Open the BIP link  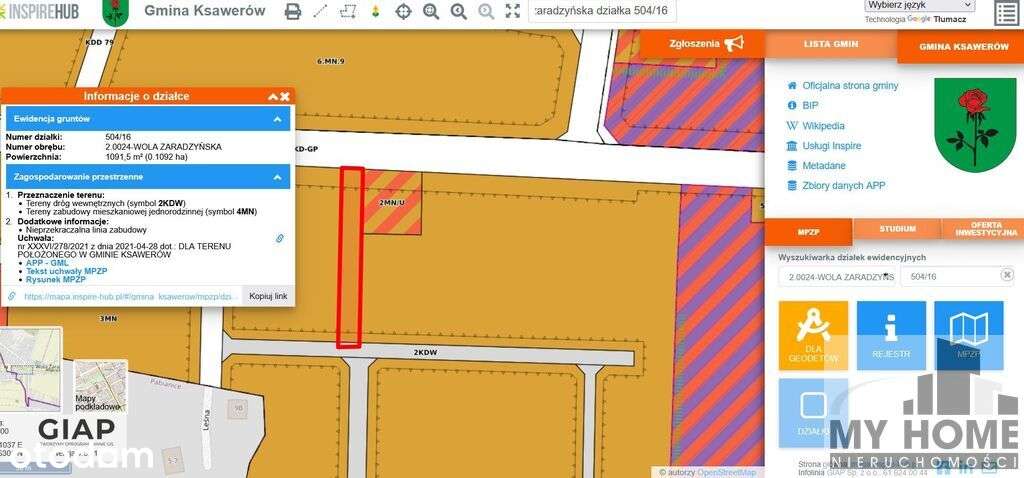click(x=810, y=105)
